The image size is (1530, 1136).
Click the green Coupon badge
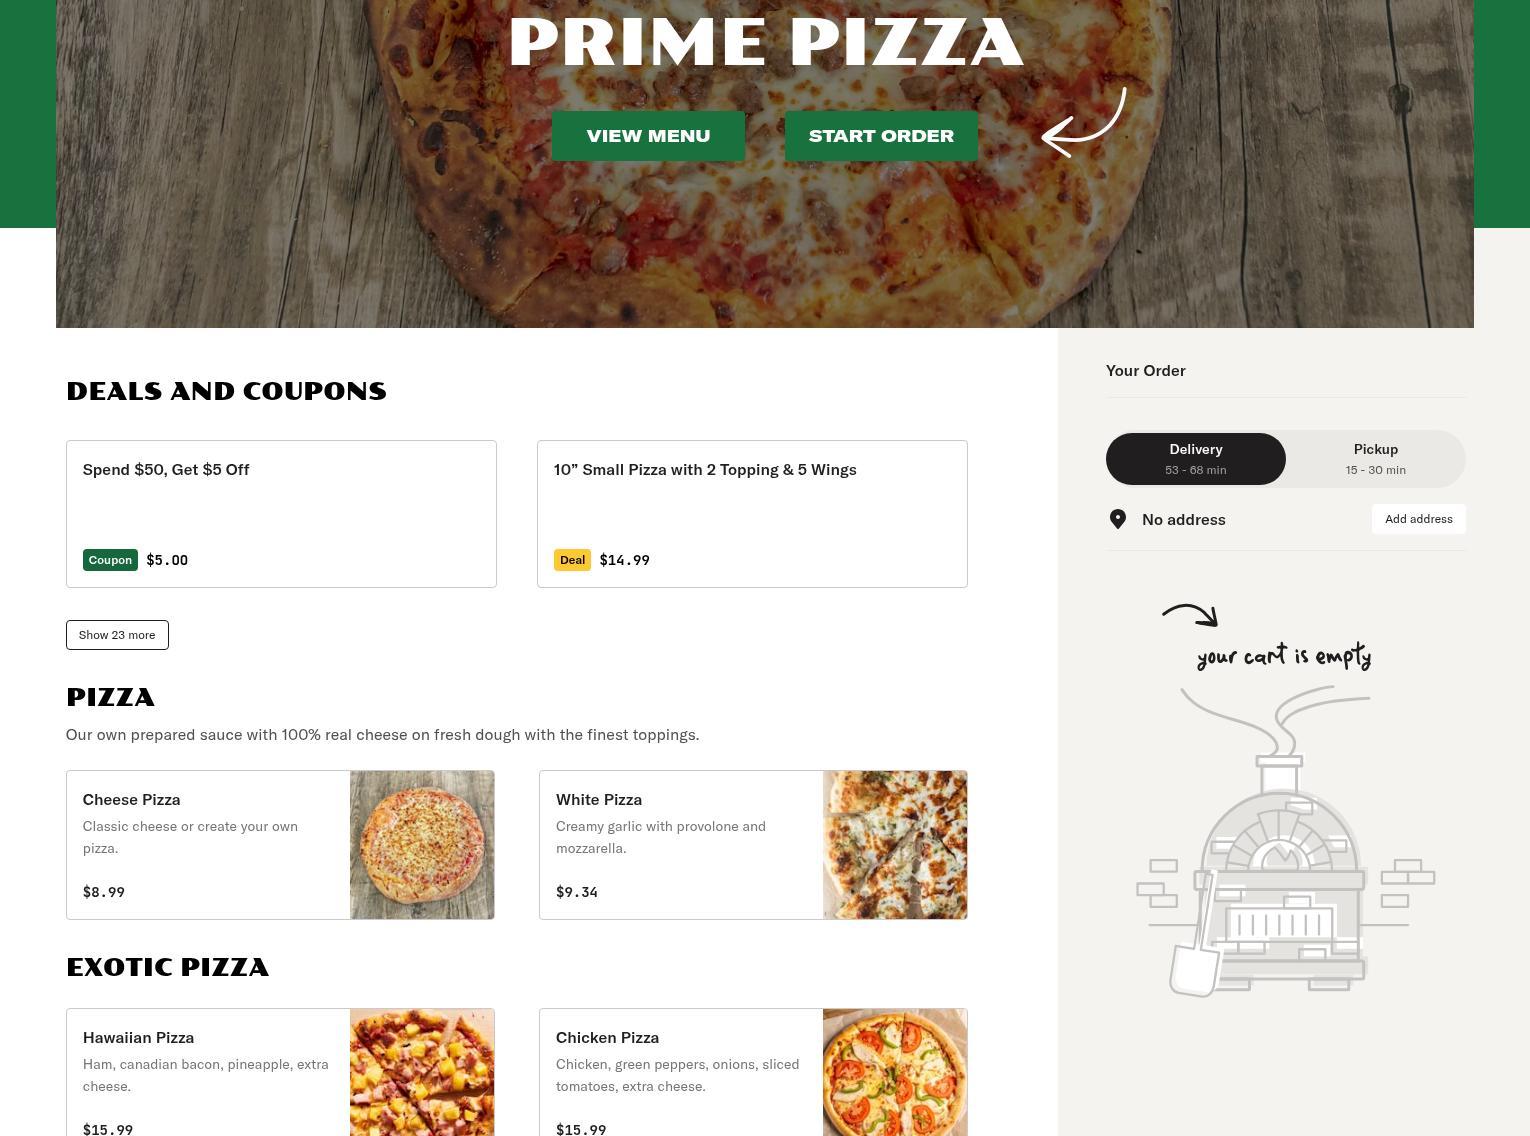(x=110, y=560)
